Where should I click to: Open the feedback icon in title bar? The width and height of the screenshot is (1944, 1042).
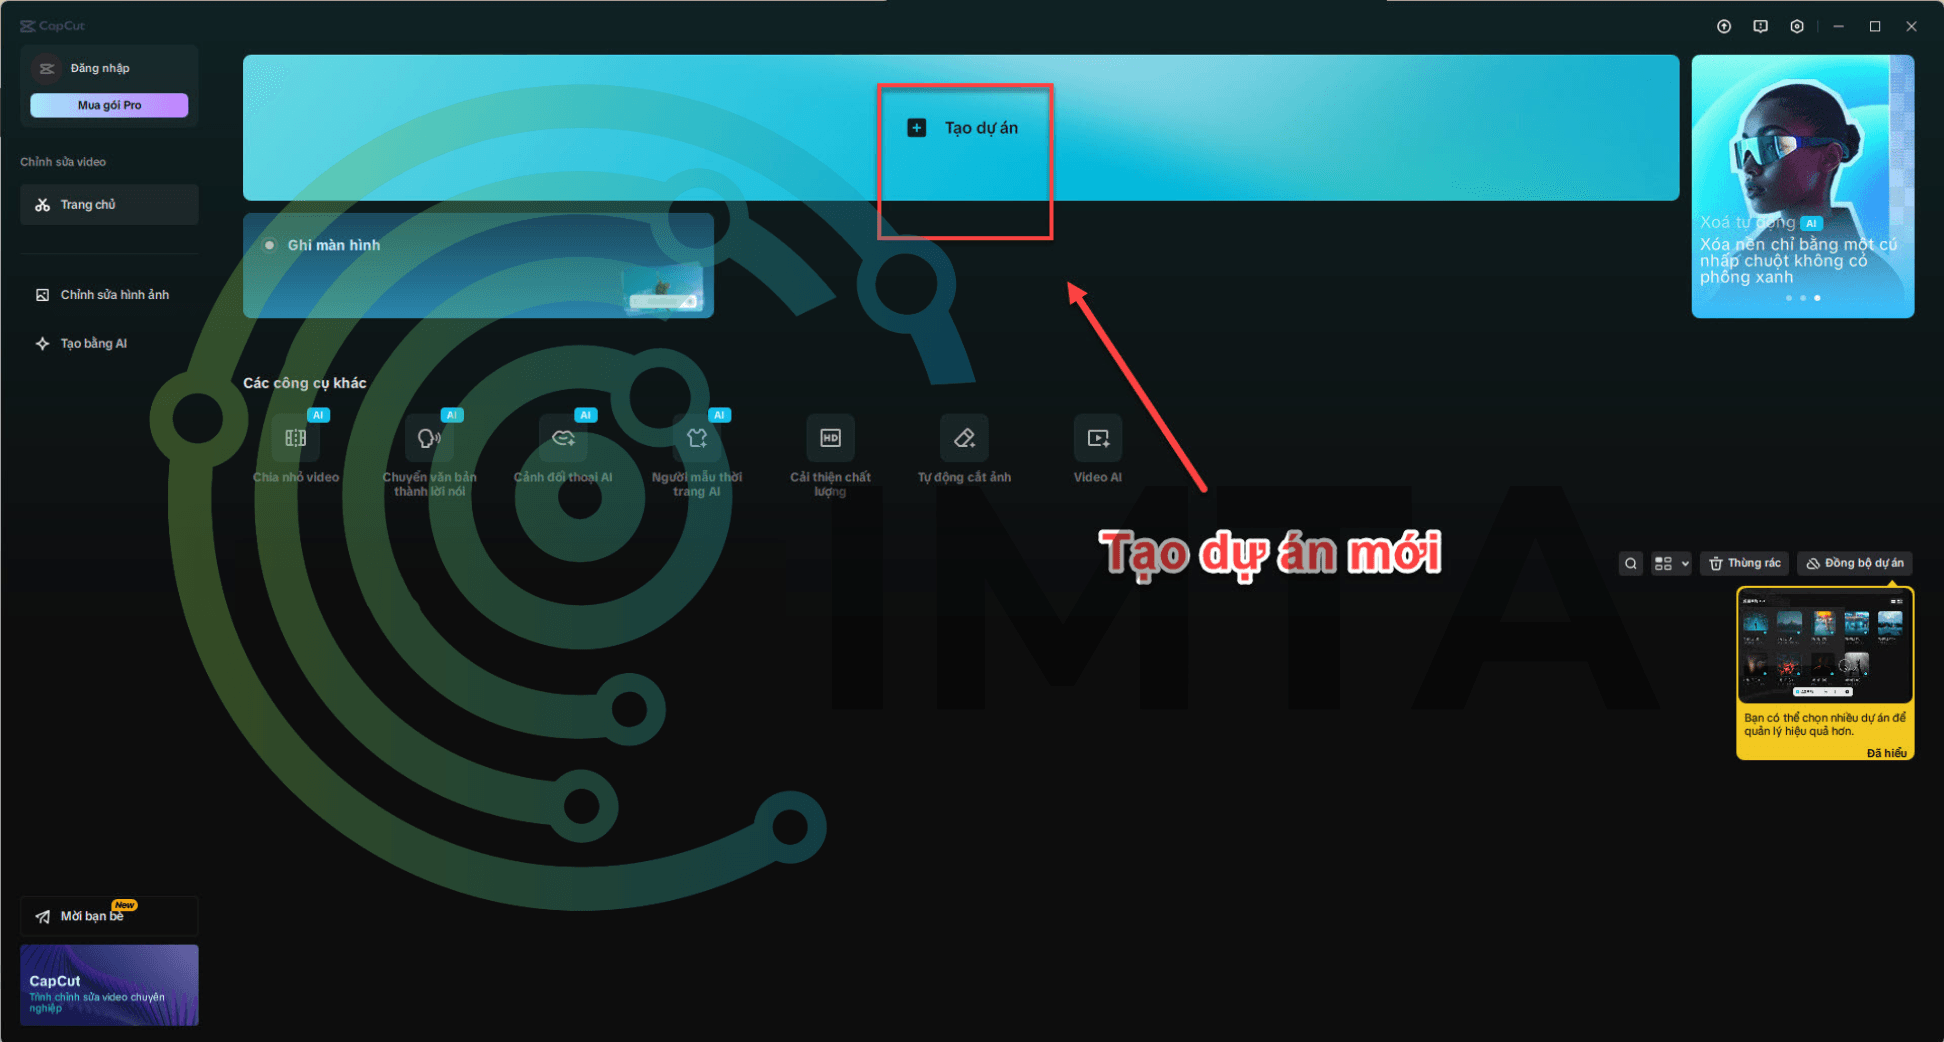(1760, 27)
